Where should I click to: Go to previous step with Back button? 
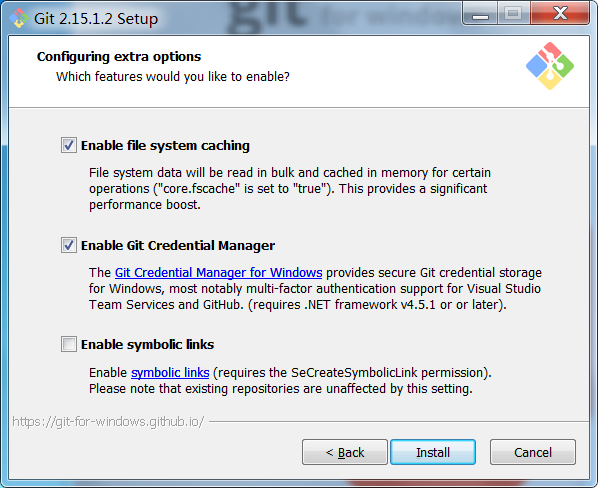coord(345,452)
